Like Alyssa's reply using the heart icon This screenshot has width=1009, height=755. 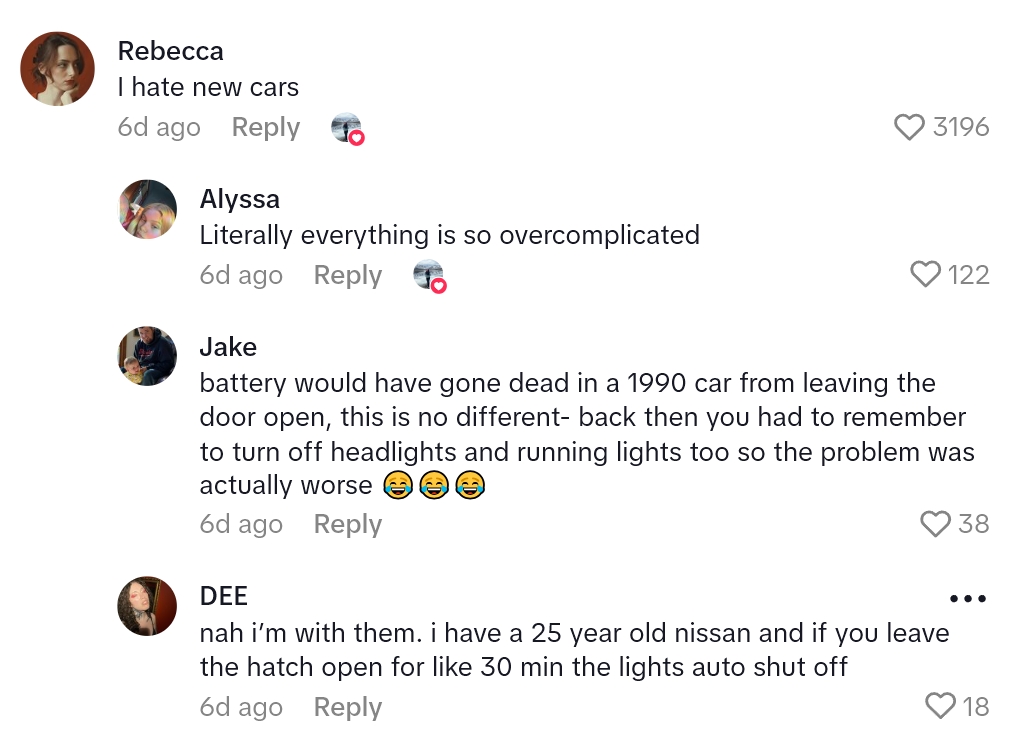[926, 275]
